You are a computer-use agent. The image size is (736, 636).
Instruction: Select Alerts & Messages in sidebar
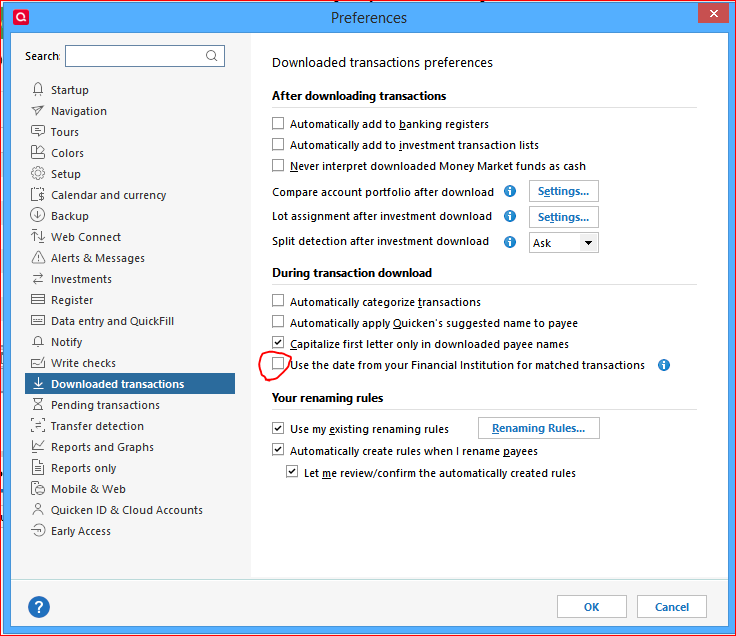point(98,258)
